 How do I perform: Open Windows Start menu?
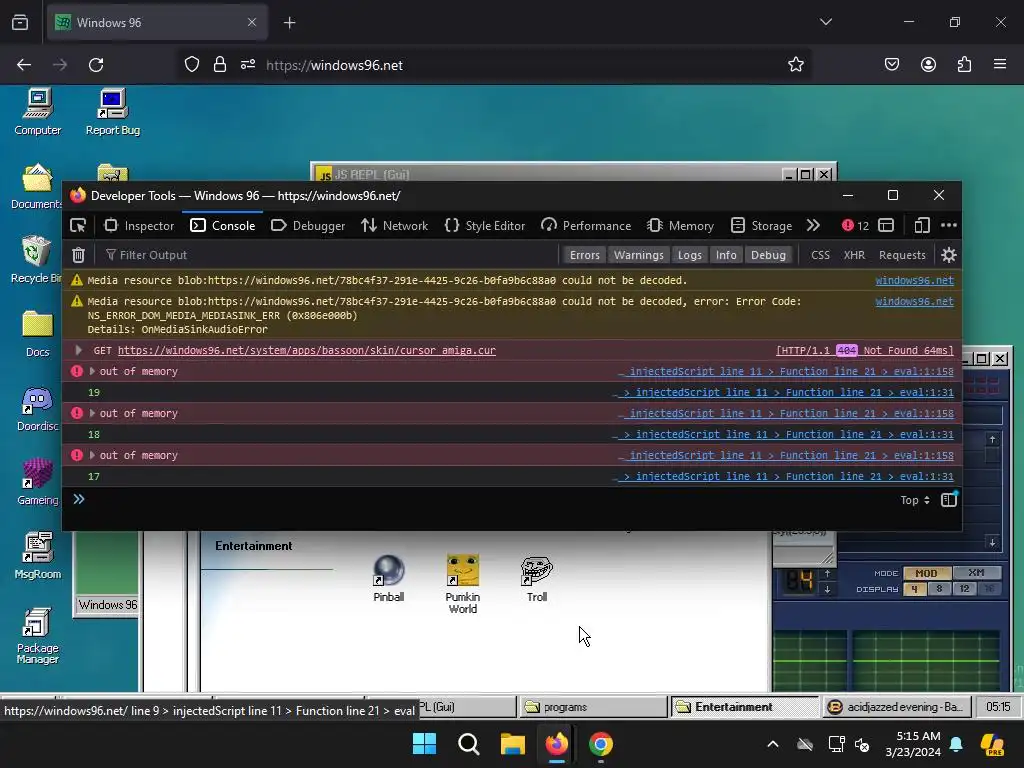tap(424, 744)
